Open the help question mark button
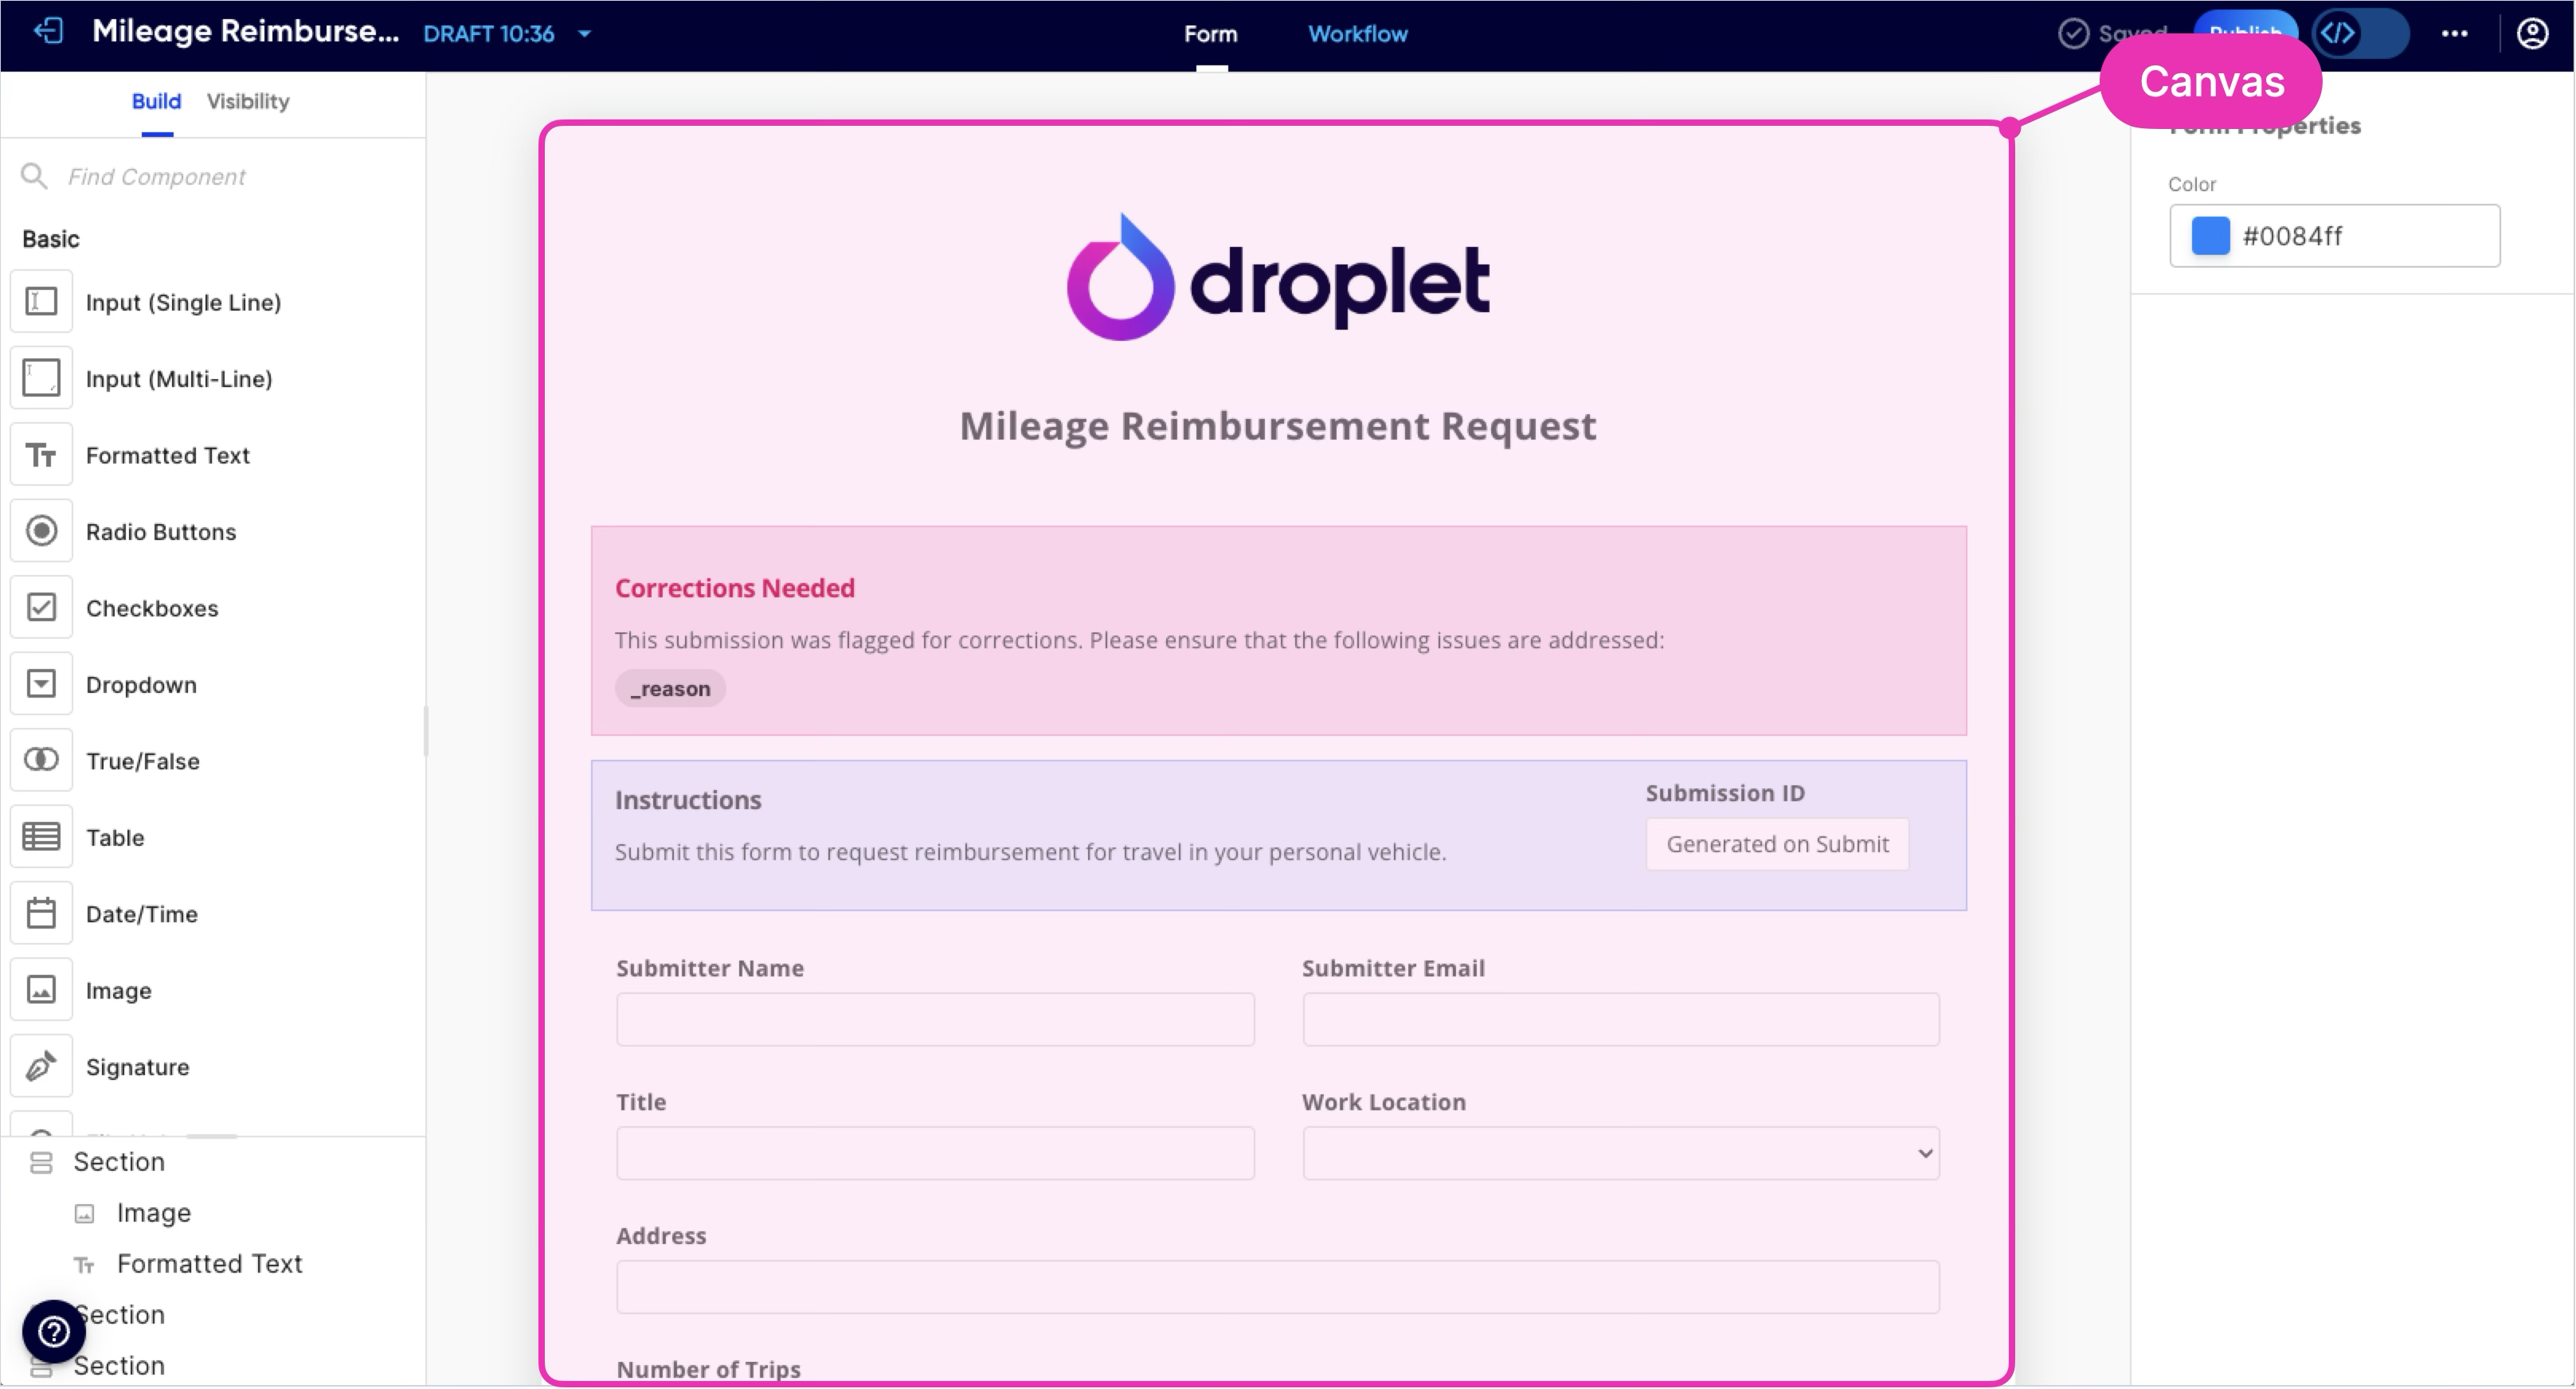2576x1389 pixels. (x=54, y=1331)
